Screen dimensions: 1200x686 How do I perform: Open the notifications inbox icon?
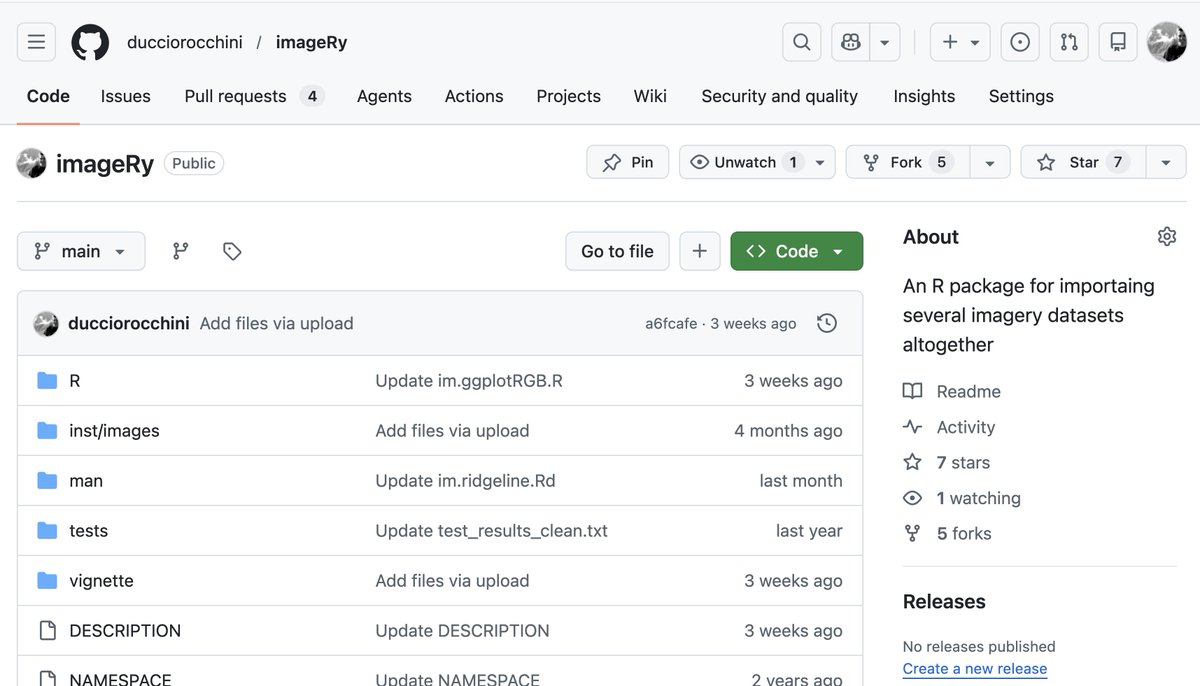point(1118,42)
